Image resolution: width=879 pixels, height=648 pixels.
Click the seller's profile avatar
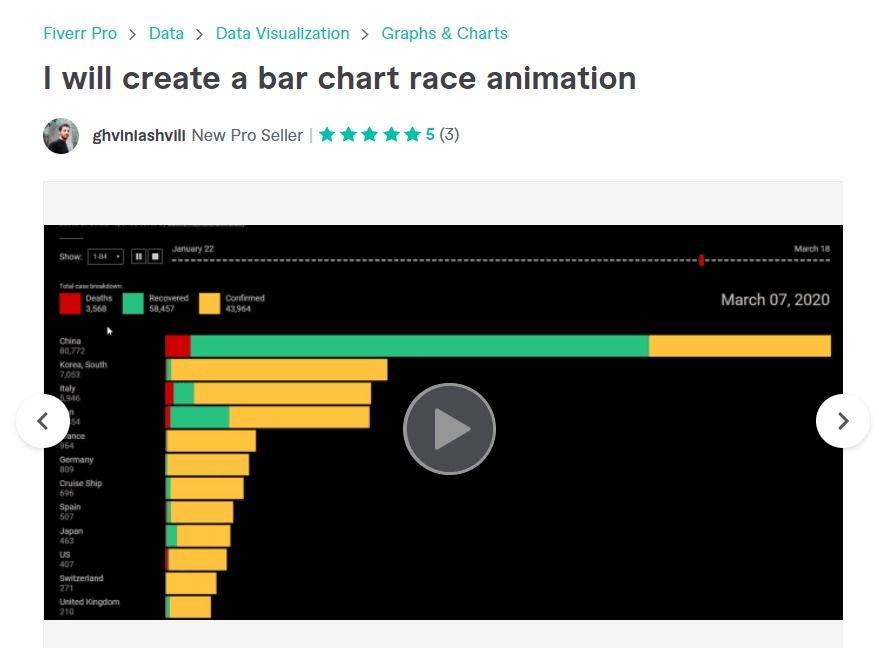61,136
